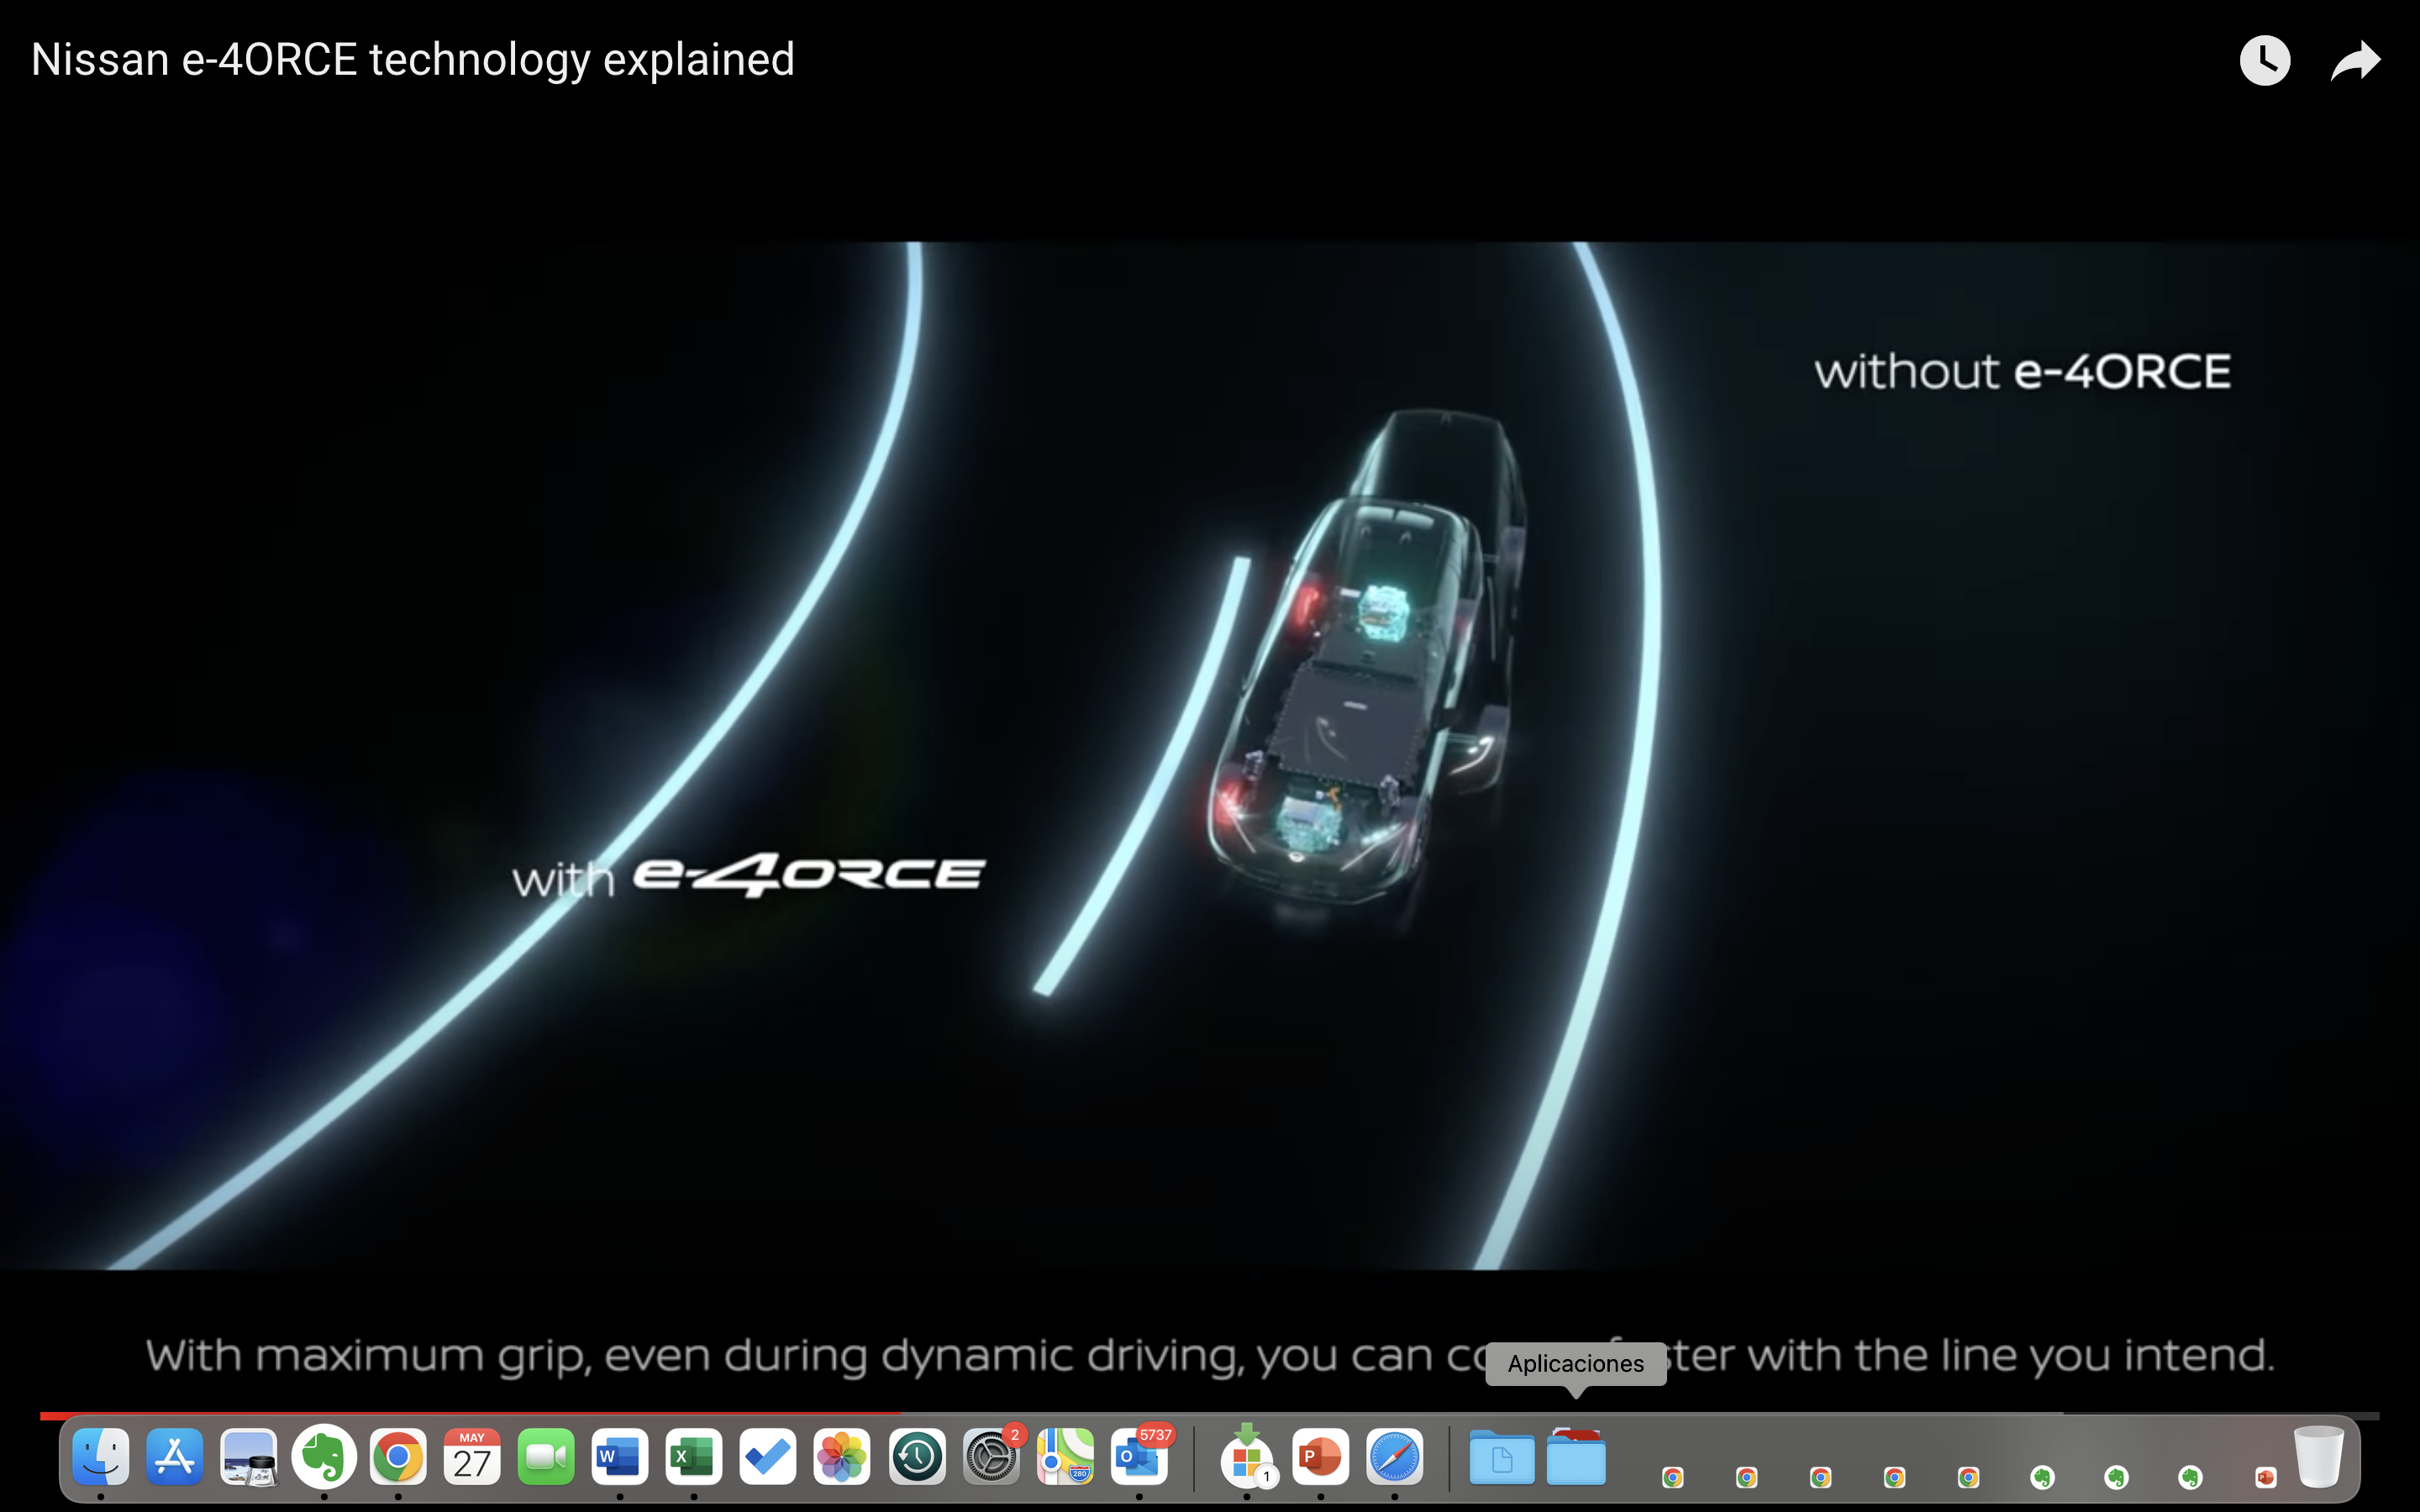Share the Nissan e-4ORCE video
The image size is (2420, 1512).
pyautogui.click(x=2355, y=60)
